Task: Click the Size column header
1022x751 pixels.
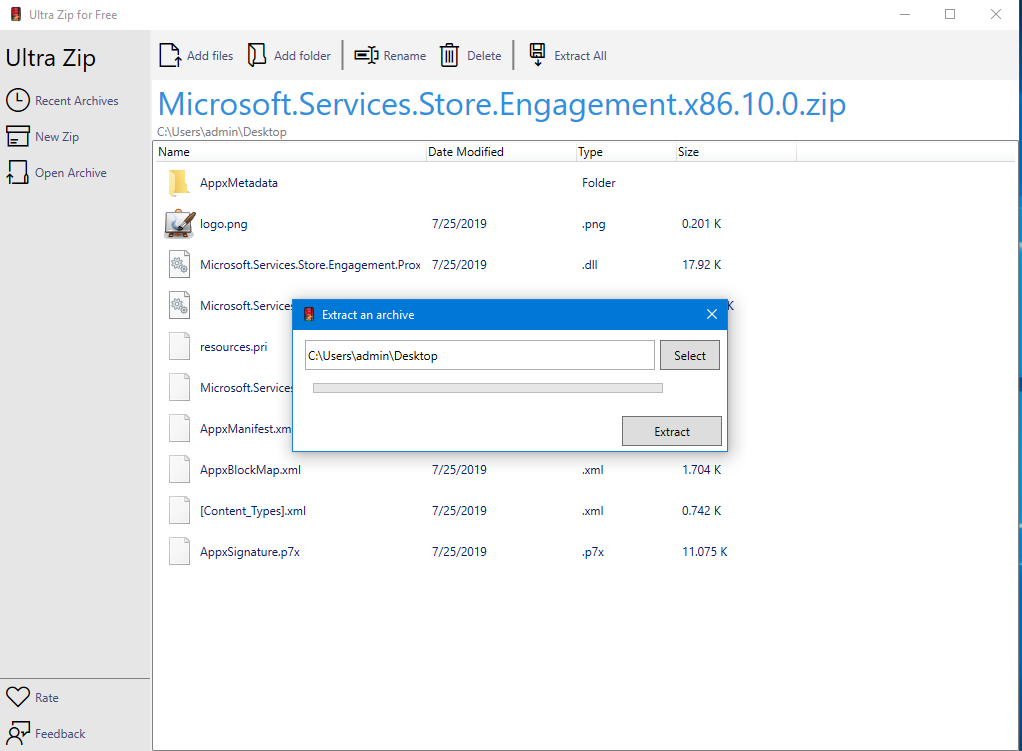Action: click(688, 152)
